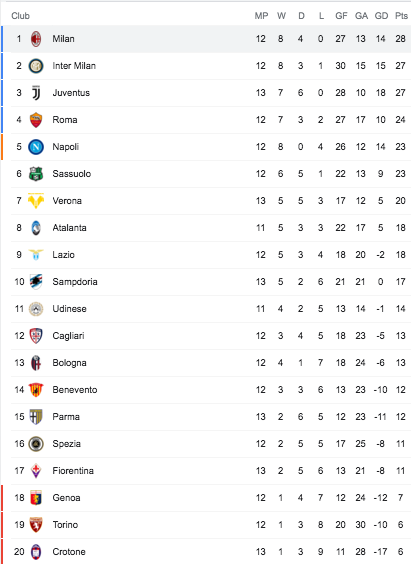
Task: Click the AC Milan club crest
Action: pyautogui.click(x=36, y=39)
